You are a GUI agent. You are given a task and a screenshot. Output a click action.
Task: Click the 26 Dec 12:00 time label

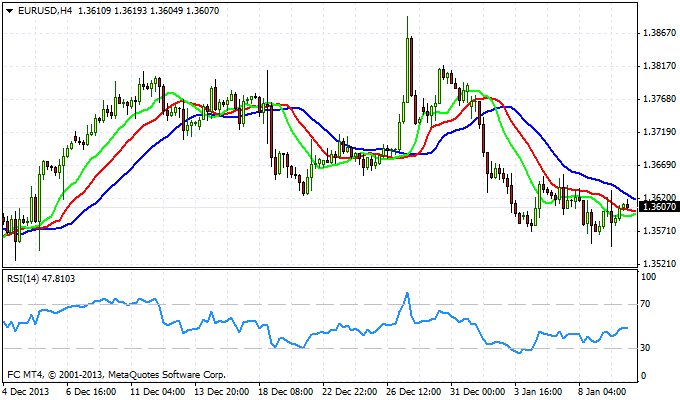414,392
